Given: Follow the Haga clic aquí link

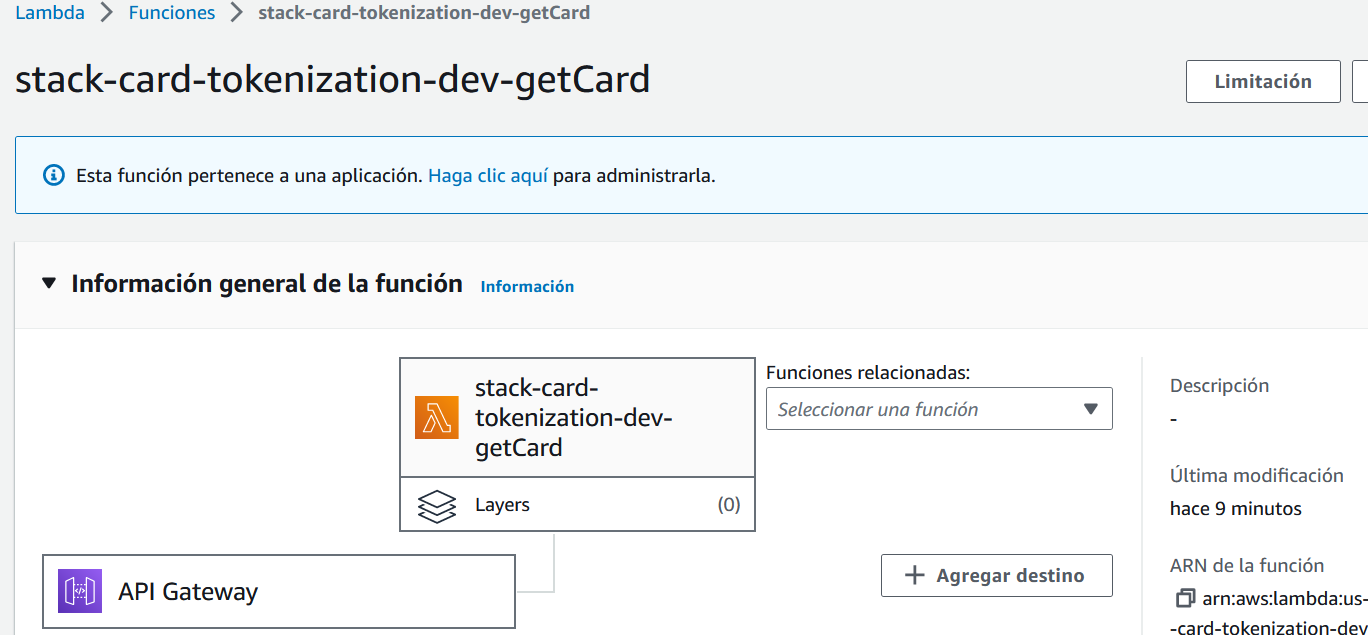Looking at the screenshot, I should [x=487, y=174].
